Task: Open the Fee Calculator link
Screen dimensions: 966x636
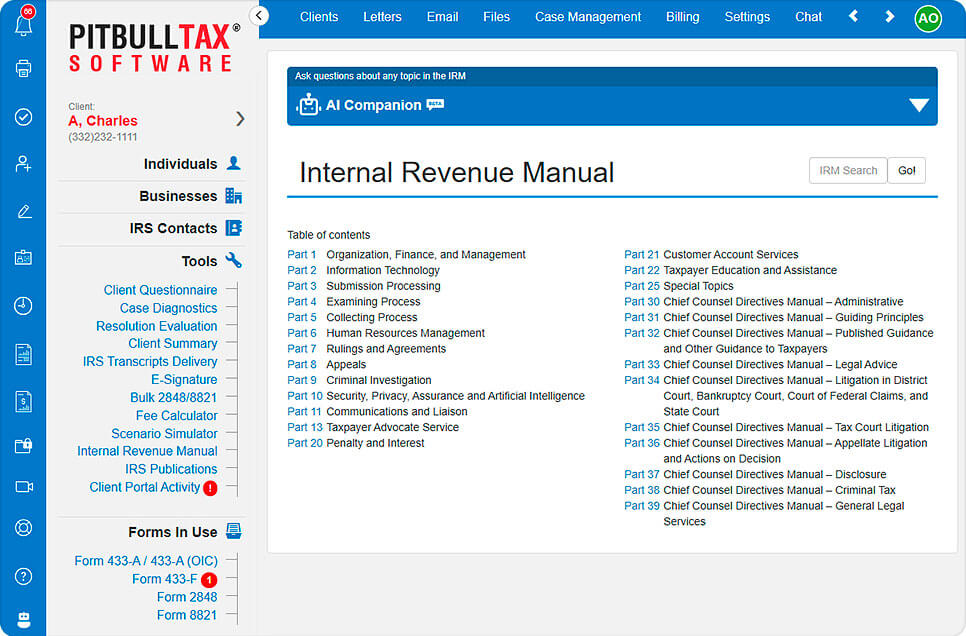Action: point(176,415)
